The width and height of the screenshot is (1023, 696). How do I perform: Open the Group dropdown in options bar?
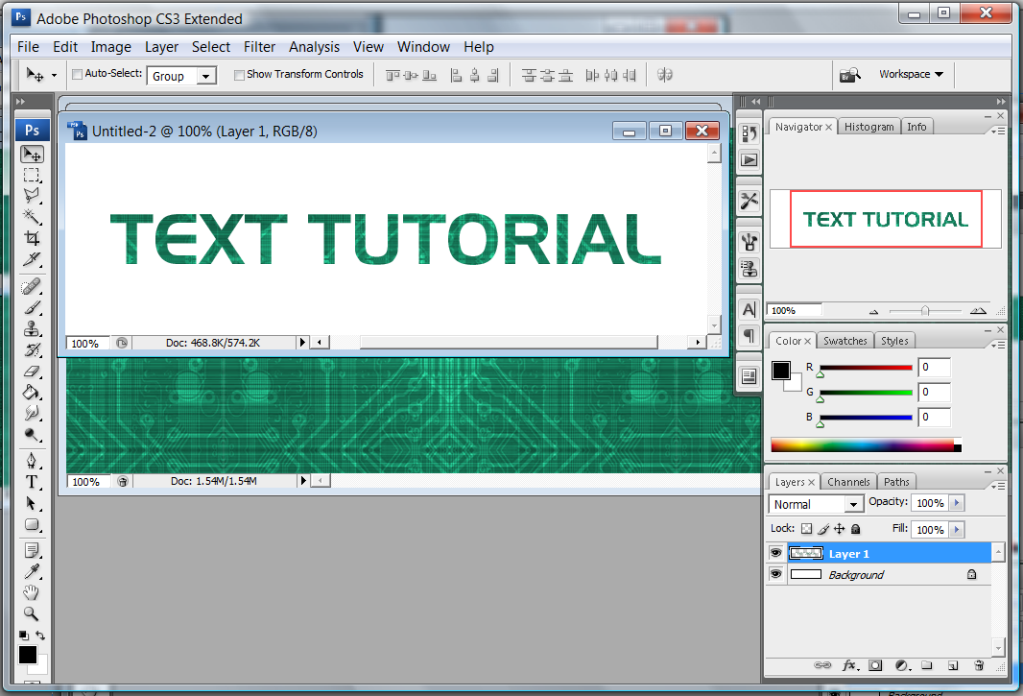click(x=182, y=76)
